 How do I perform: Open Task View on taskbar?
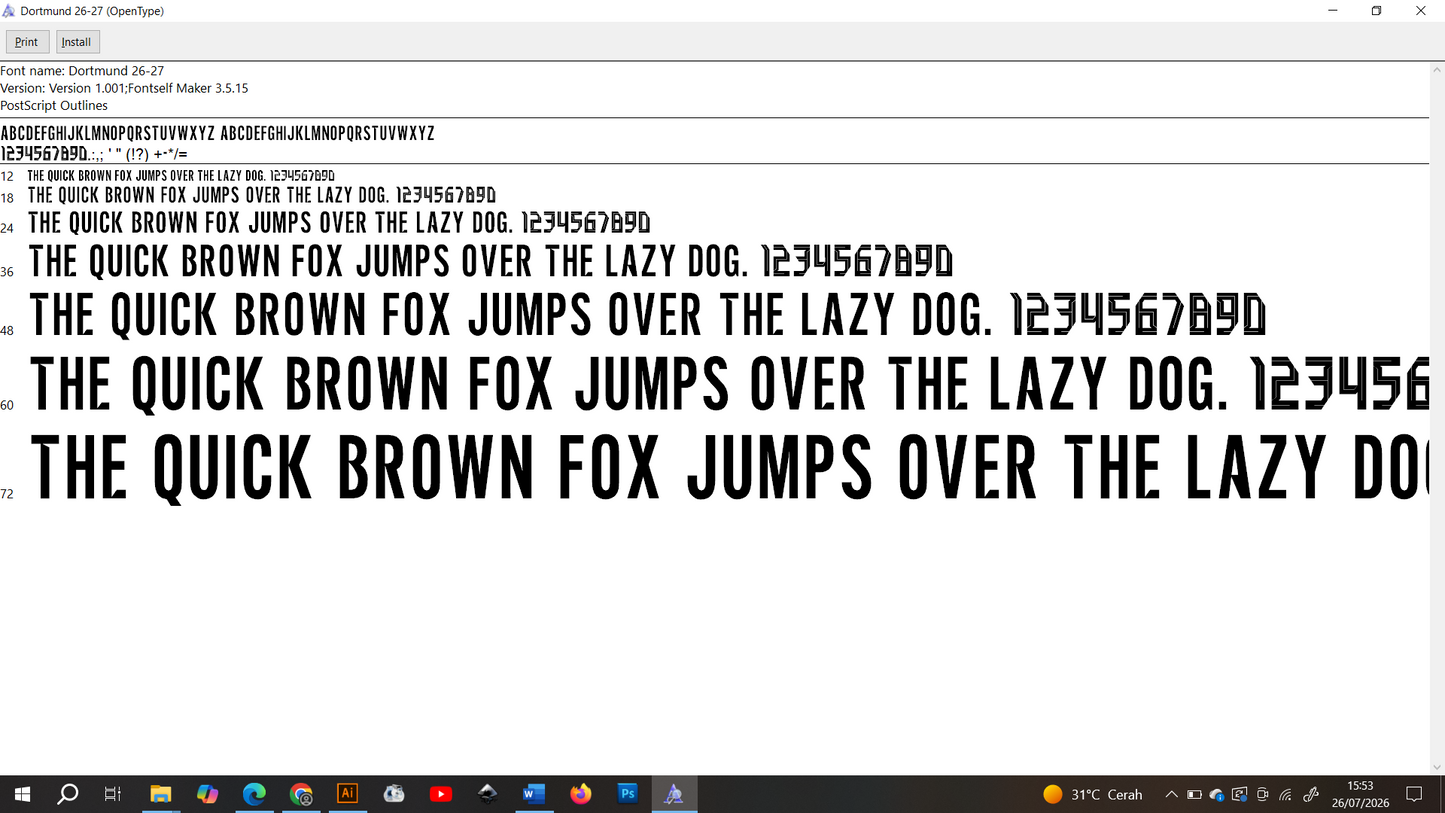113,794
